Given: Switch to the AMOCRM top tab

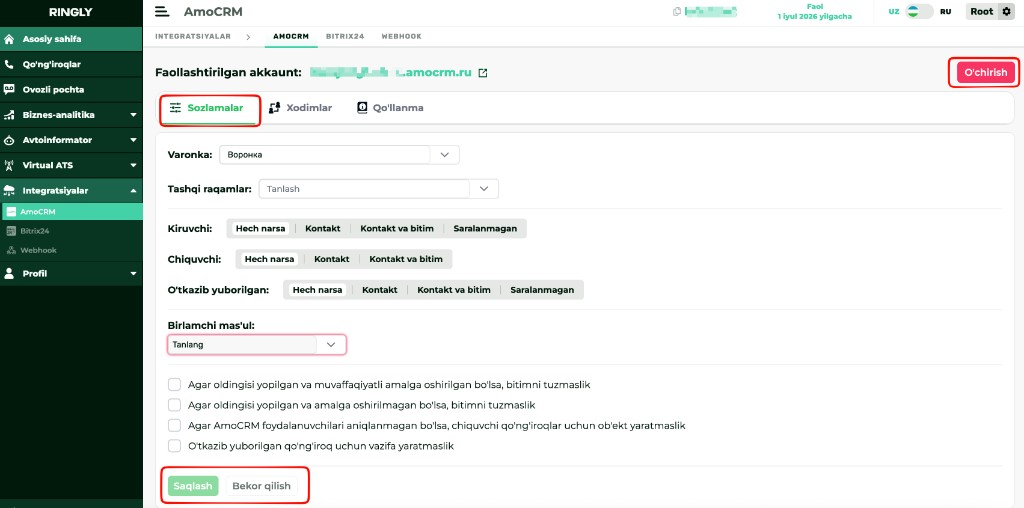Looking at the screenshot, I should (x=291, y=37).
